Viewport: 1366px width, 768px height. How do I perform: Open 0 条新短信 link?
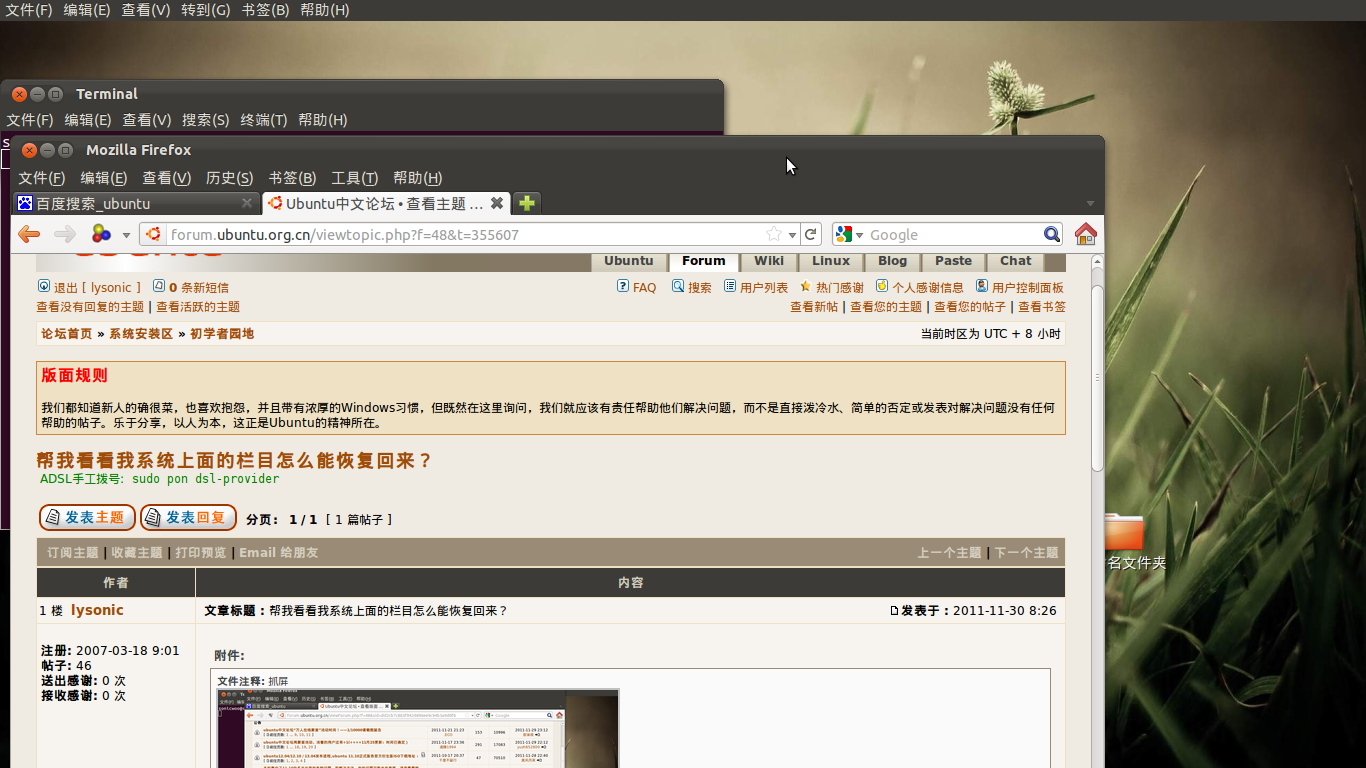click(x=199, y=288)
